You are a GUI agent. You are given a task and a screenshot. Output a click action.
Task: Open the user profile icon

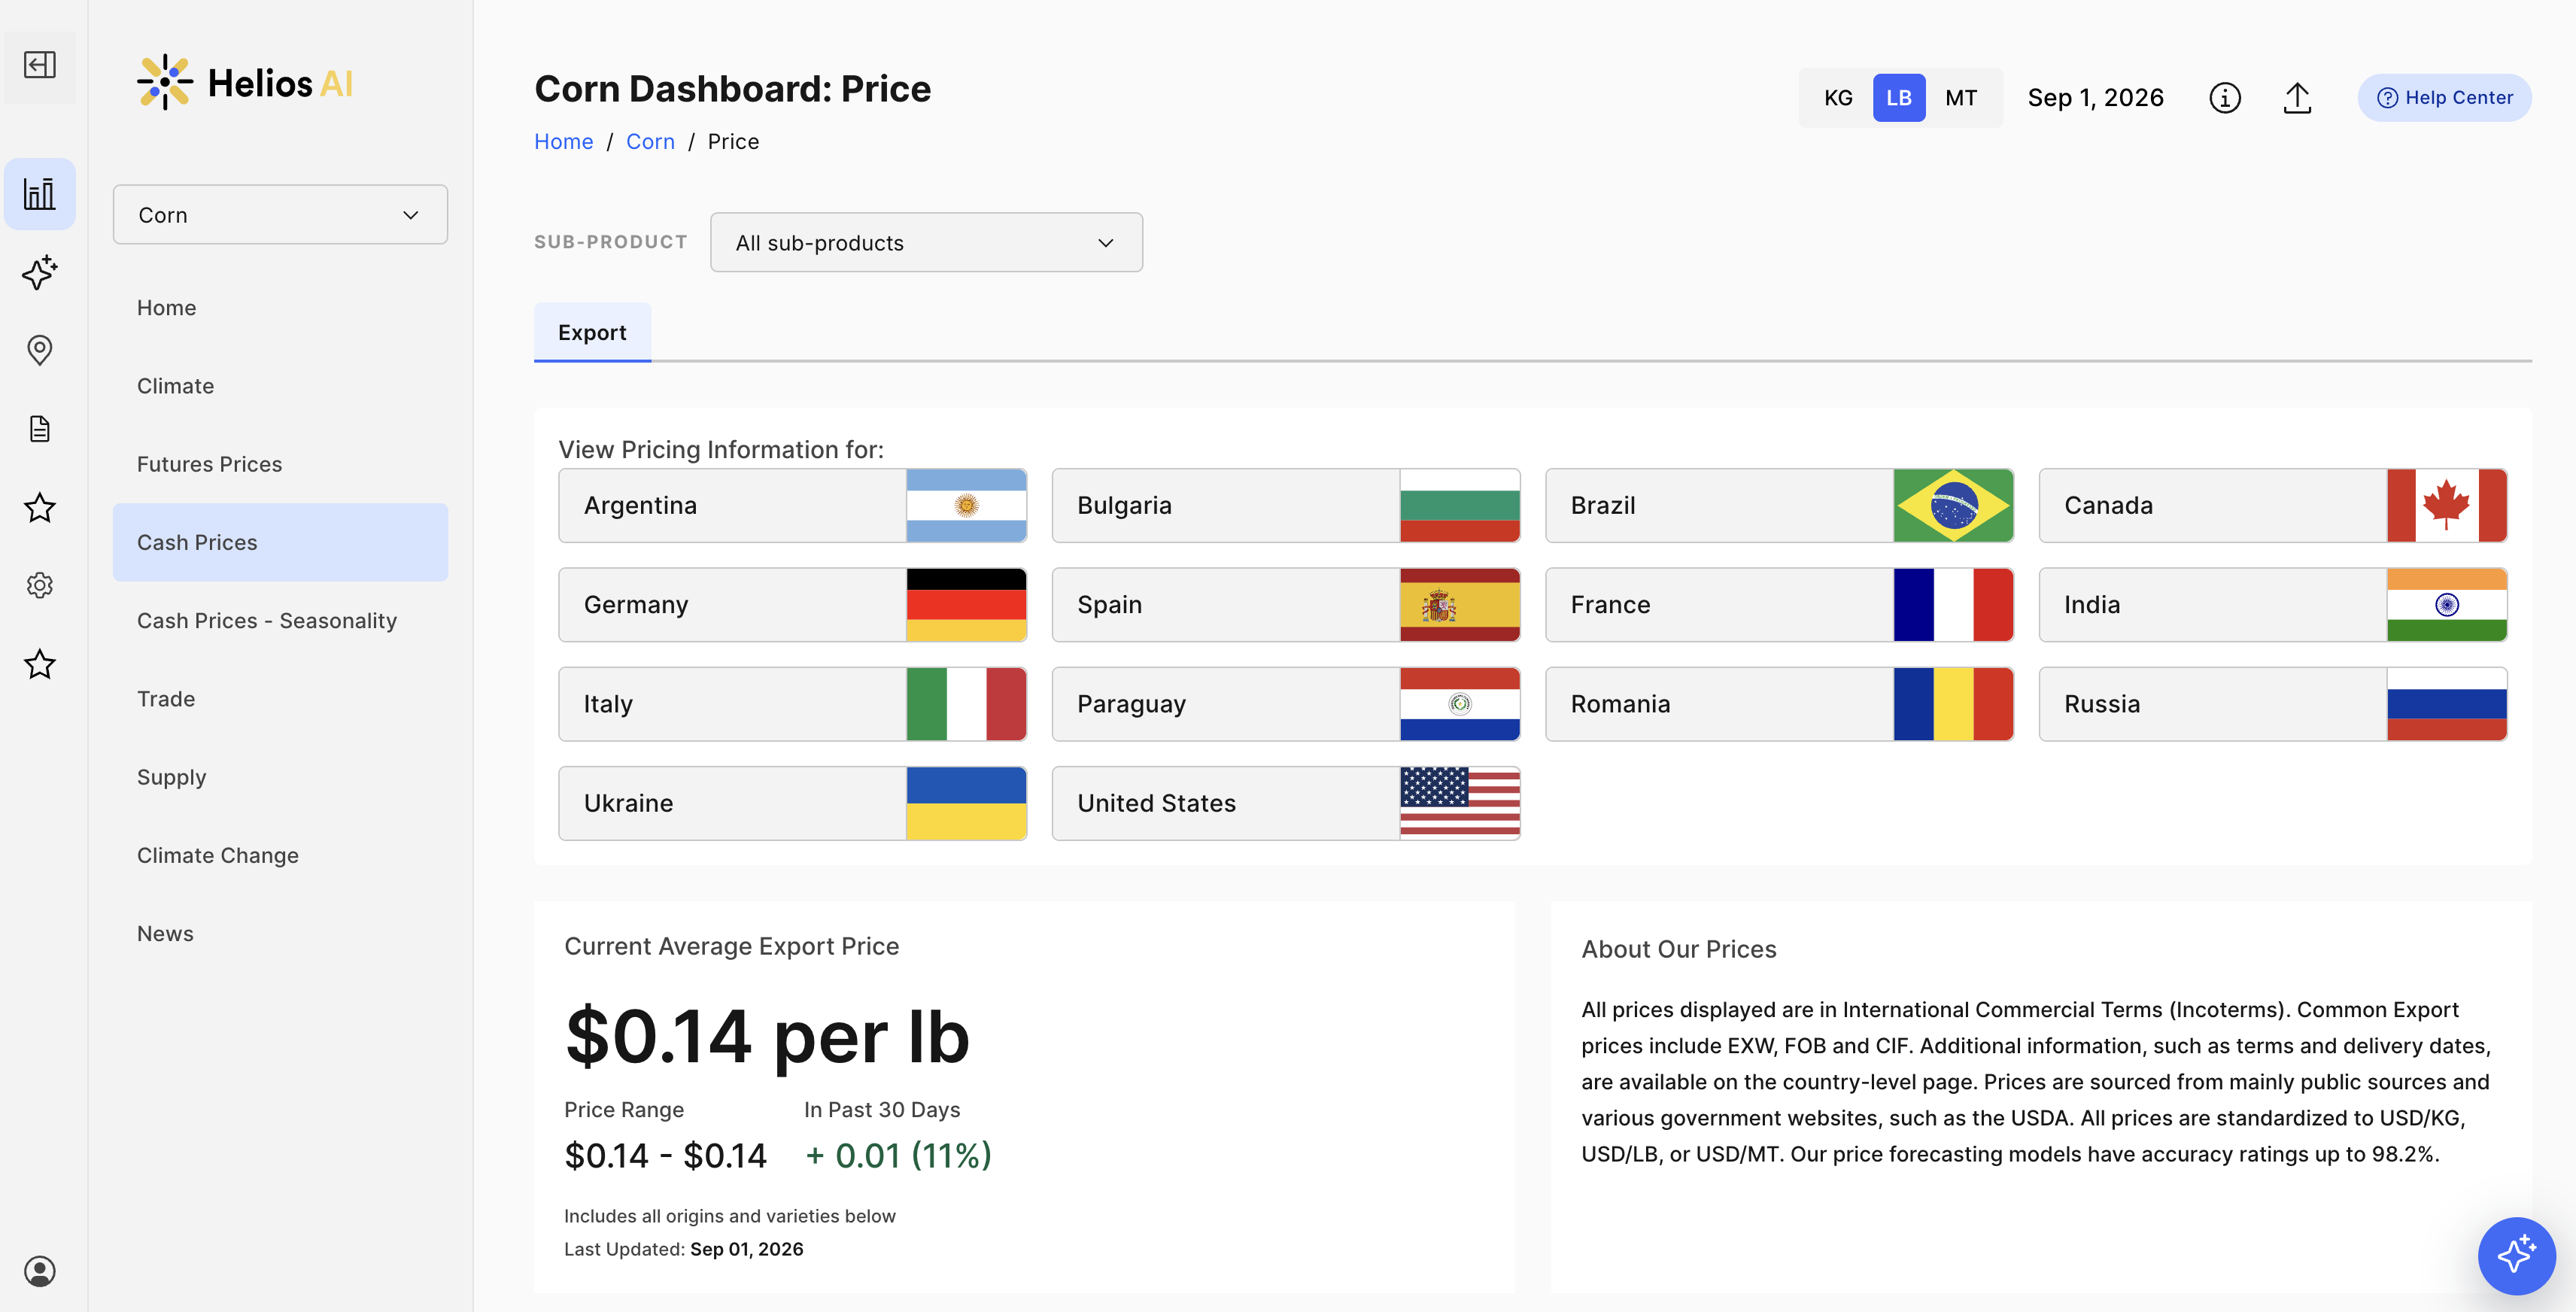pyautogui.click(x=40, y=1271)
